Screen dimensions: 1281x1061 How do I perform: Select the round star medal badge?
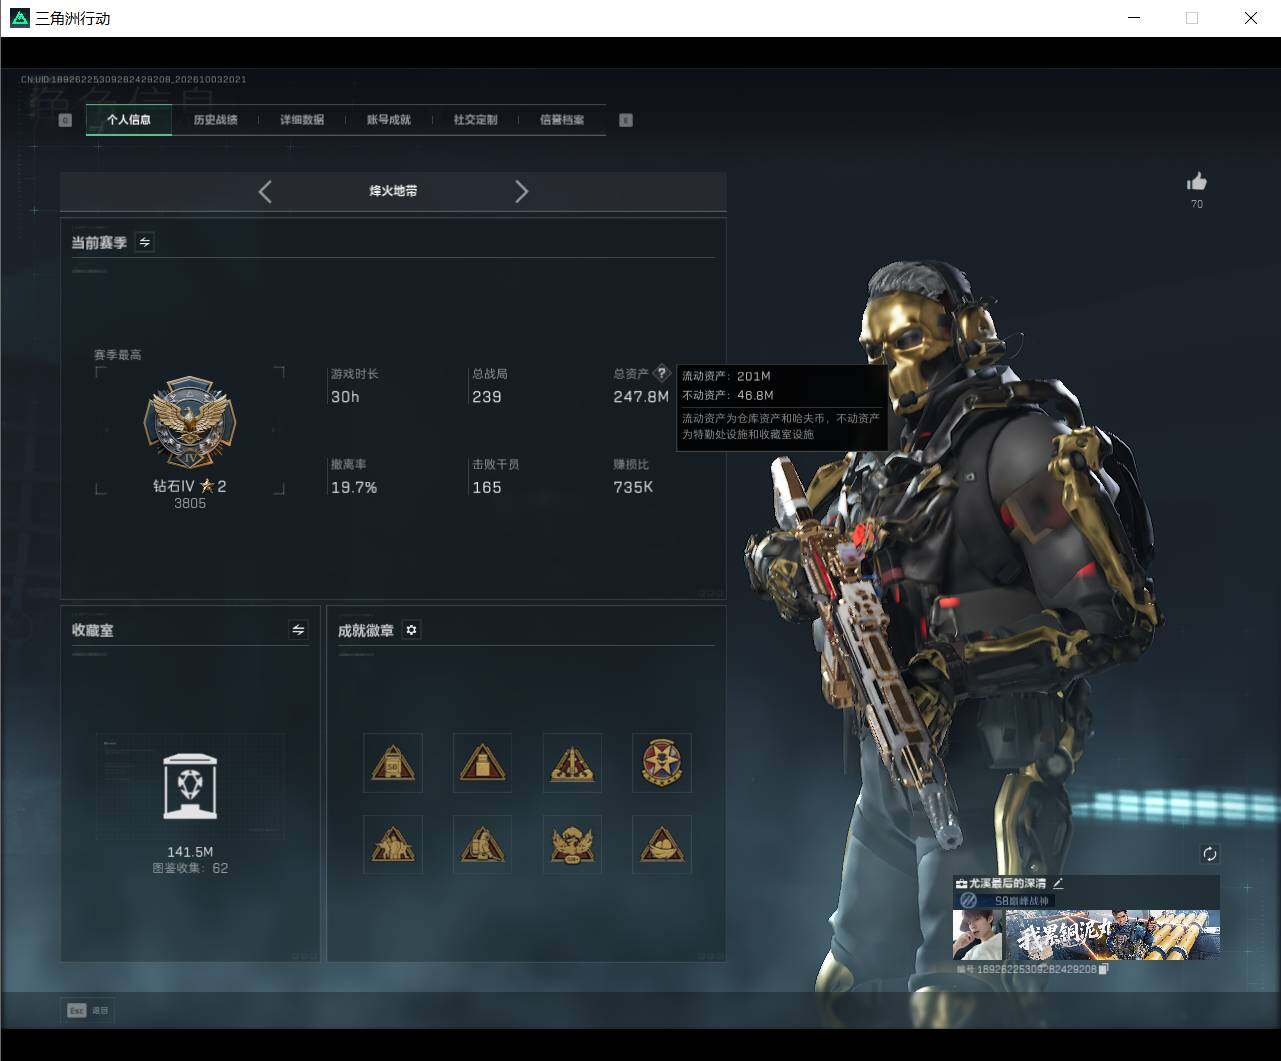tap(662, 763)
